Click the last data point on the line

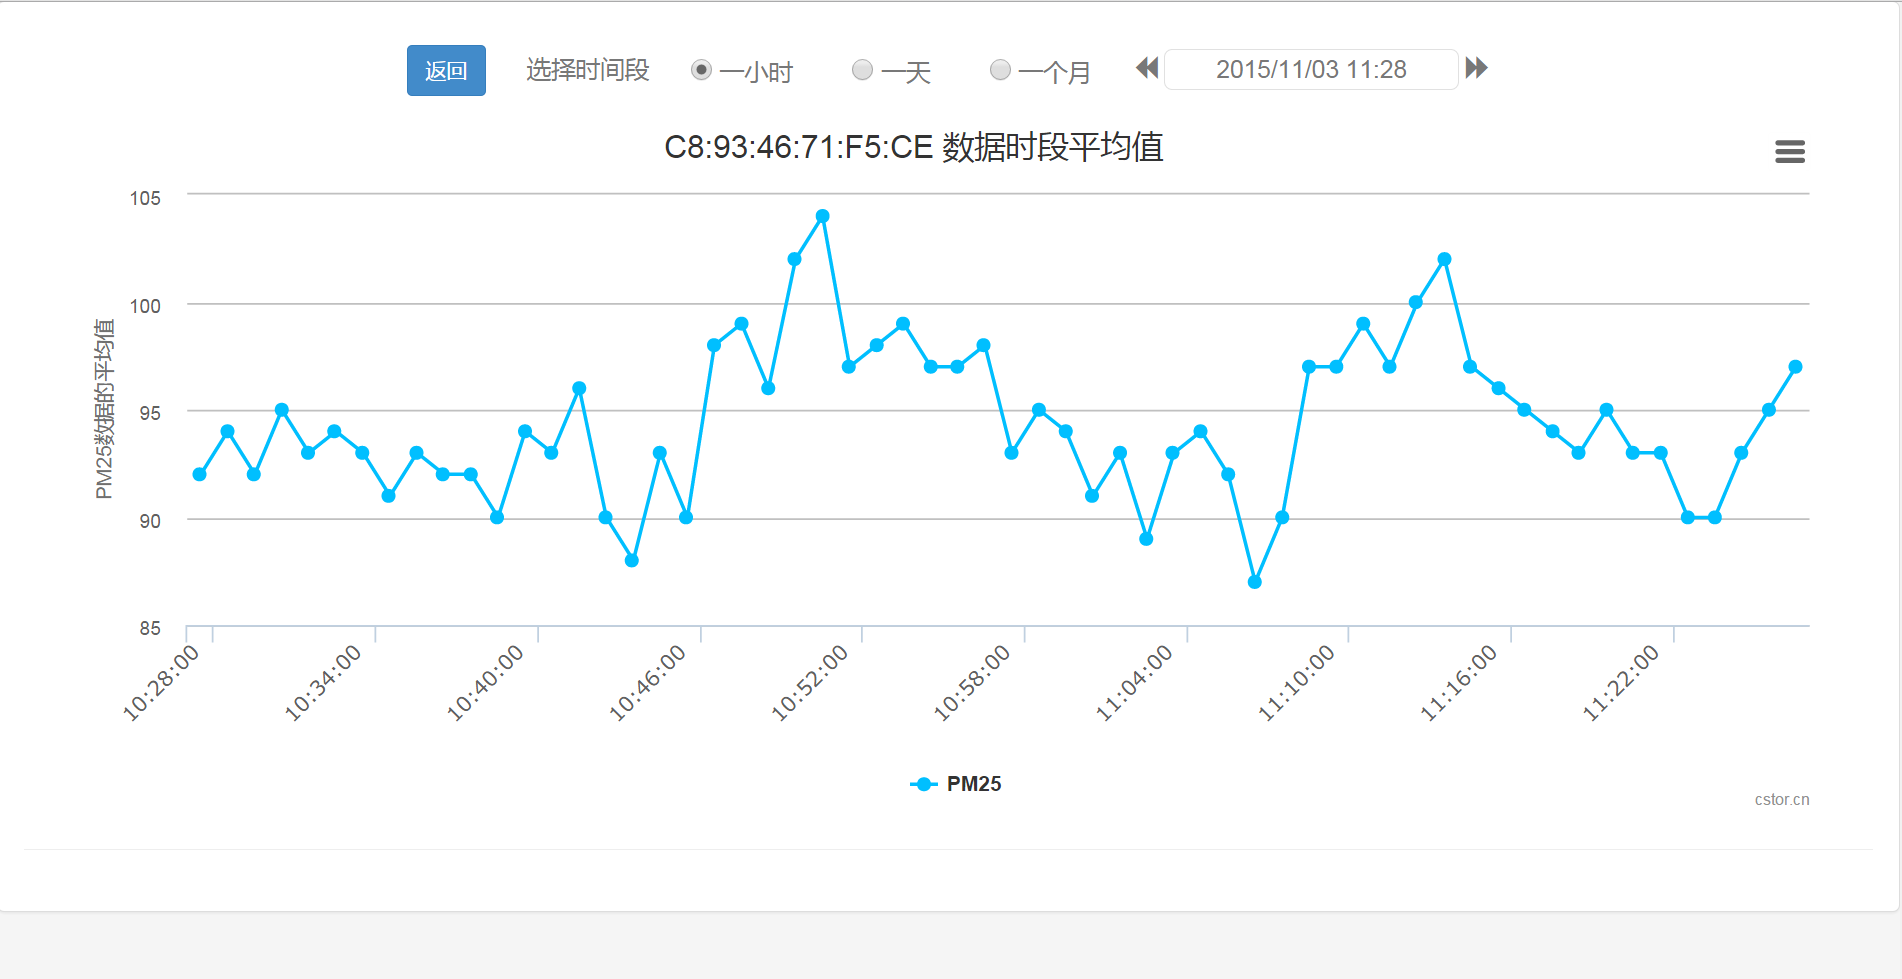coord(1795,367)
